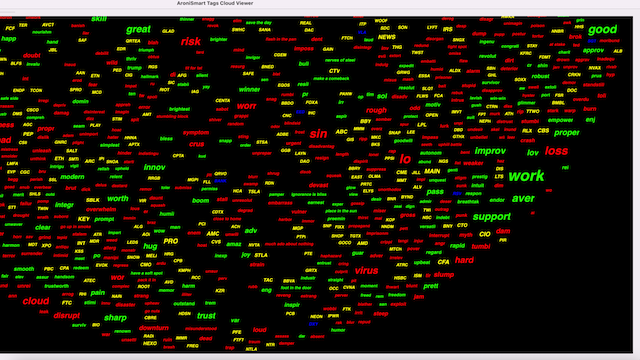
Task: Click the red 'crus' tag
Action: click(x=196, y=144)
